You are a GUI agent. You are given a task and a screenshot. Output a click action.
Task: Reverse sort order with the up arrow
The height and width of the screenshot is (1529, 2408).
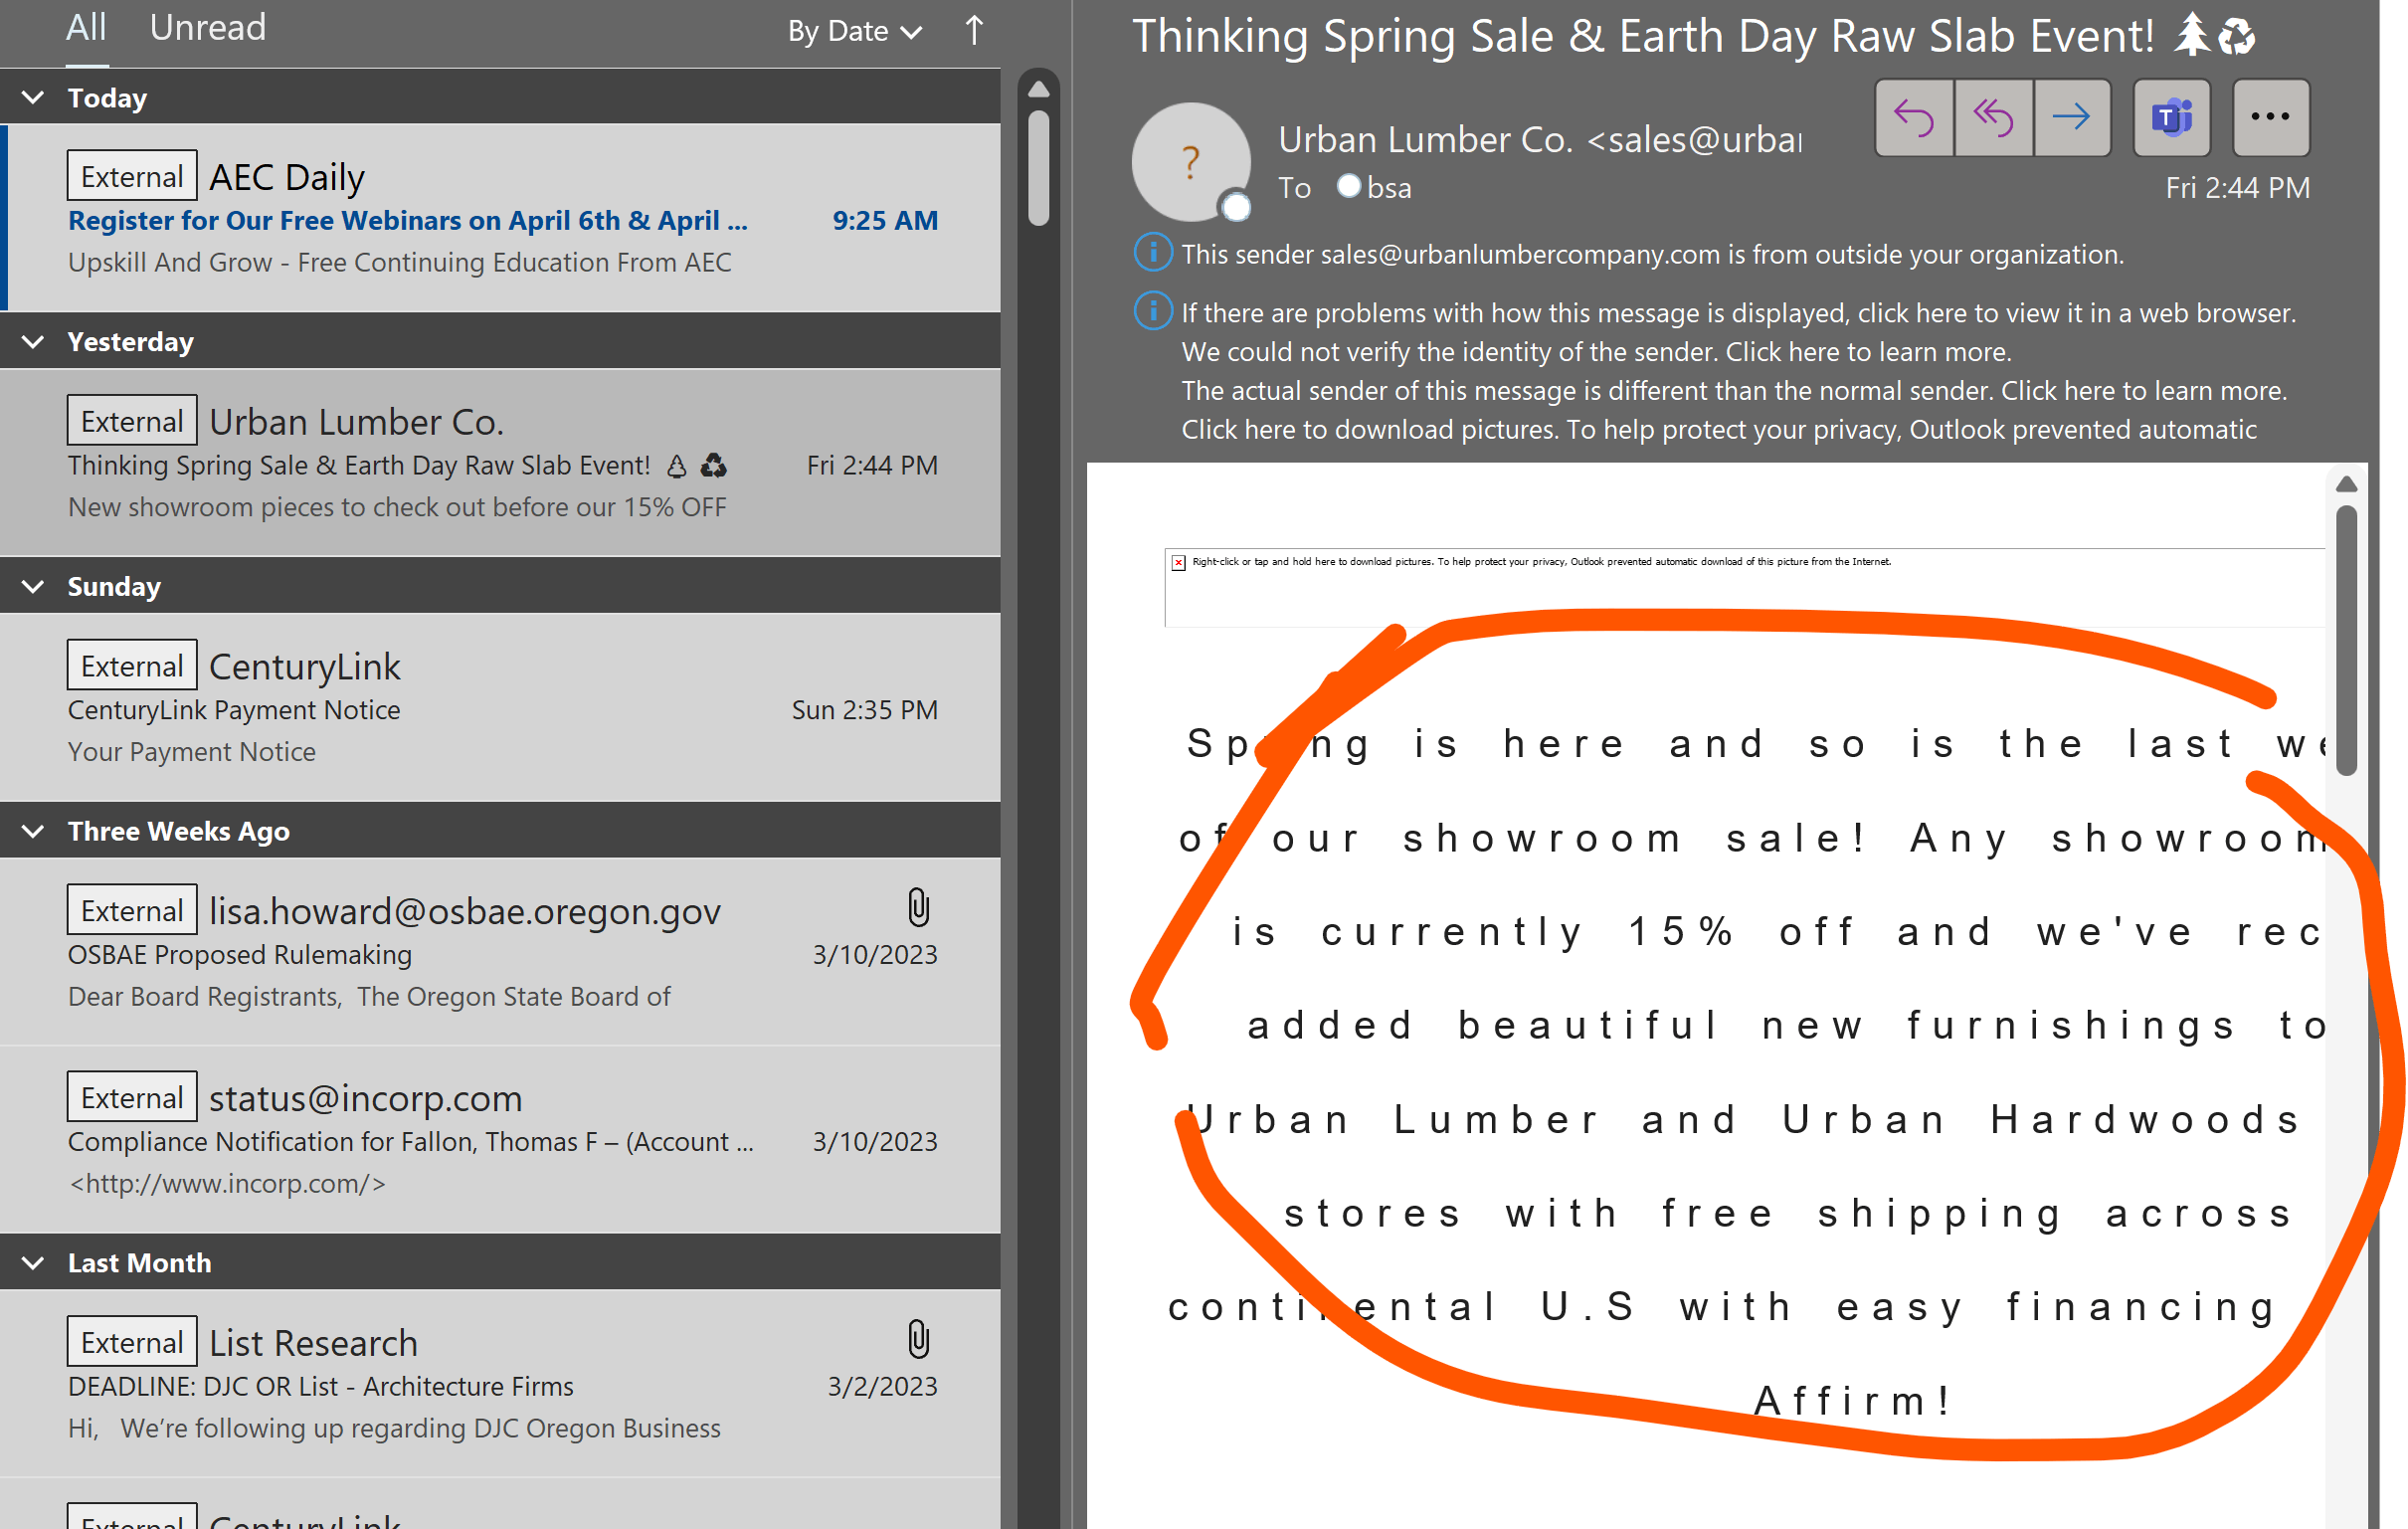(x=974, y=30)
